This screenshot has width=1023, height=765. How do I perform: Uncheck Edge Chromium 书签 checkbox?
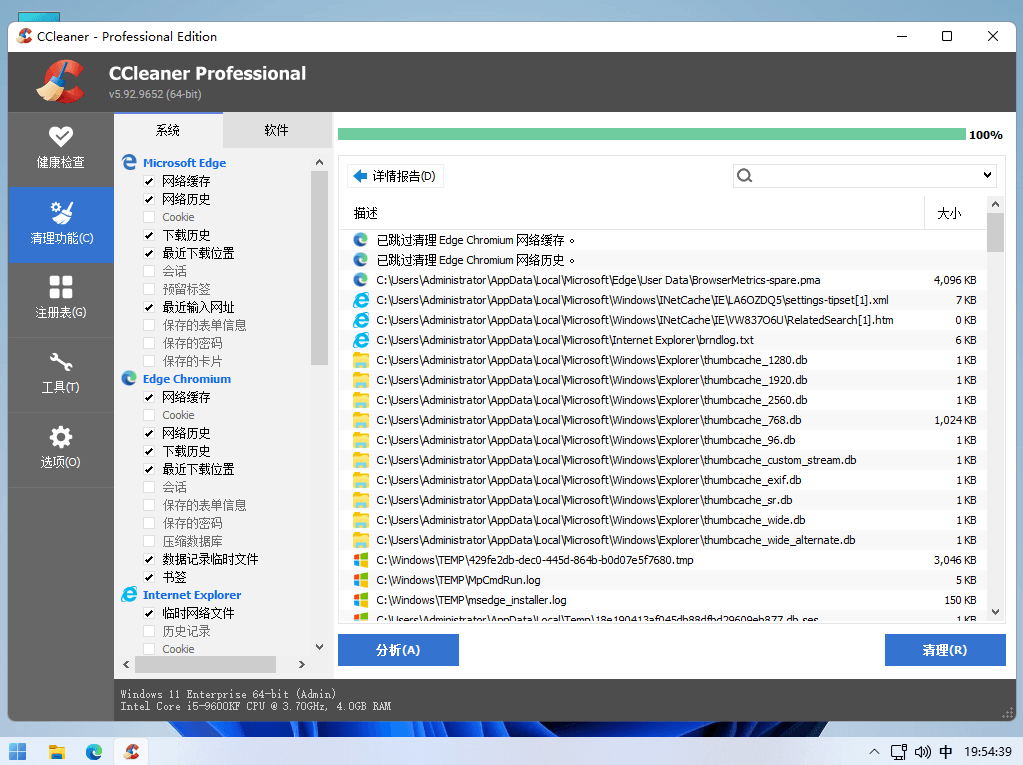(x=149, y=577)
